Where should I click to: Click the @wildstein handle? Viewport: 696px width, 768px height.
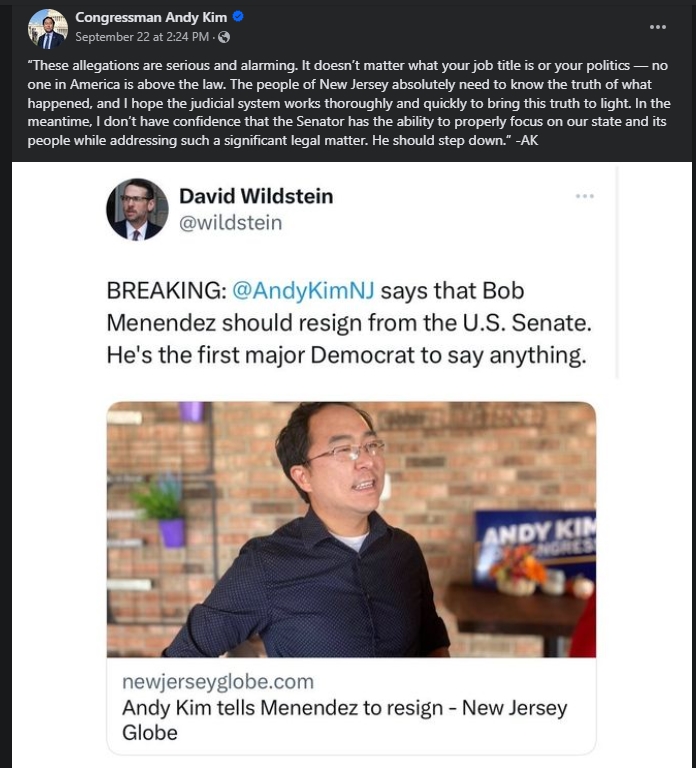click(231, 223)
